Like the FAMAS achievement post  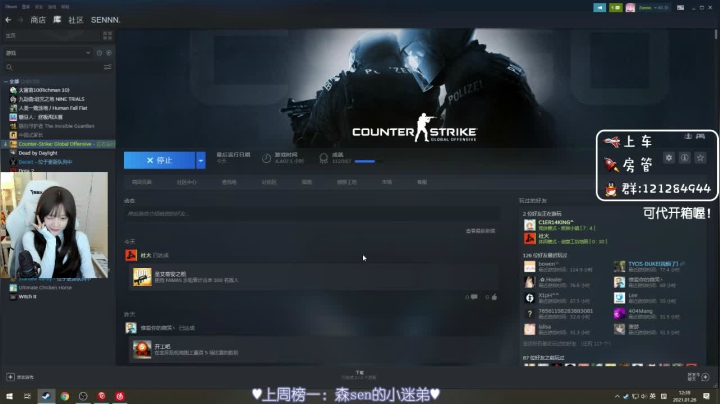[x=494, y=297]
